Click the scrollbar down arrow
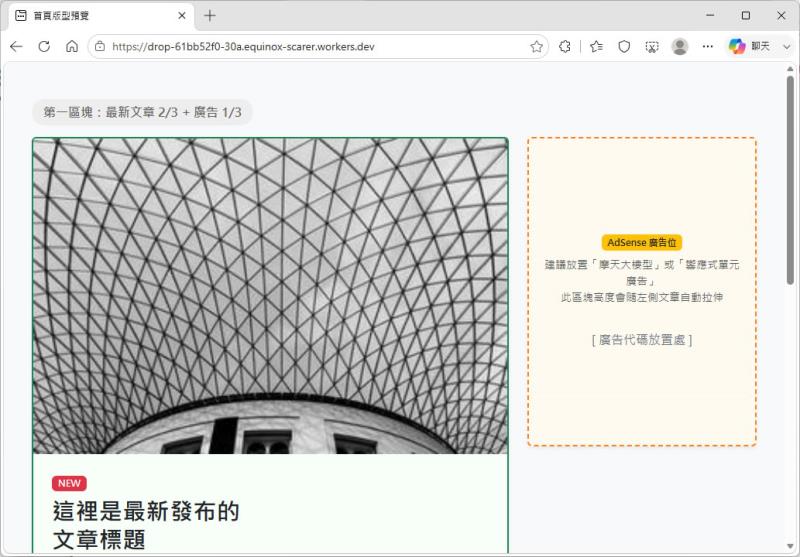Screen dimensions: 800x557 pyautogui.click(x=790, y=547)
